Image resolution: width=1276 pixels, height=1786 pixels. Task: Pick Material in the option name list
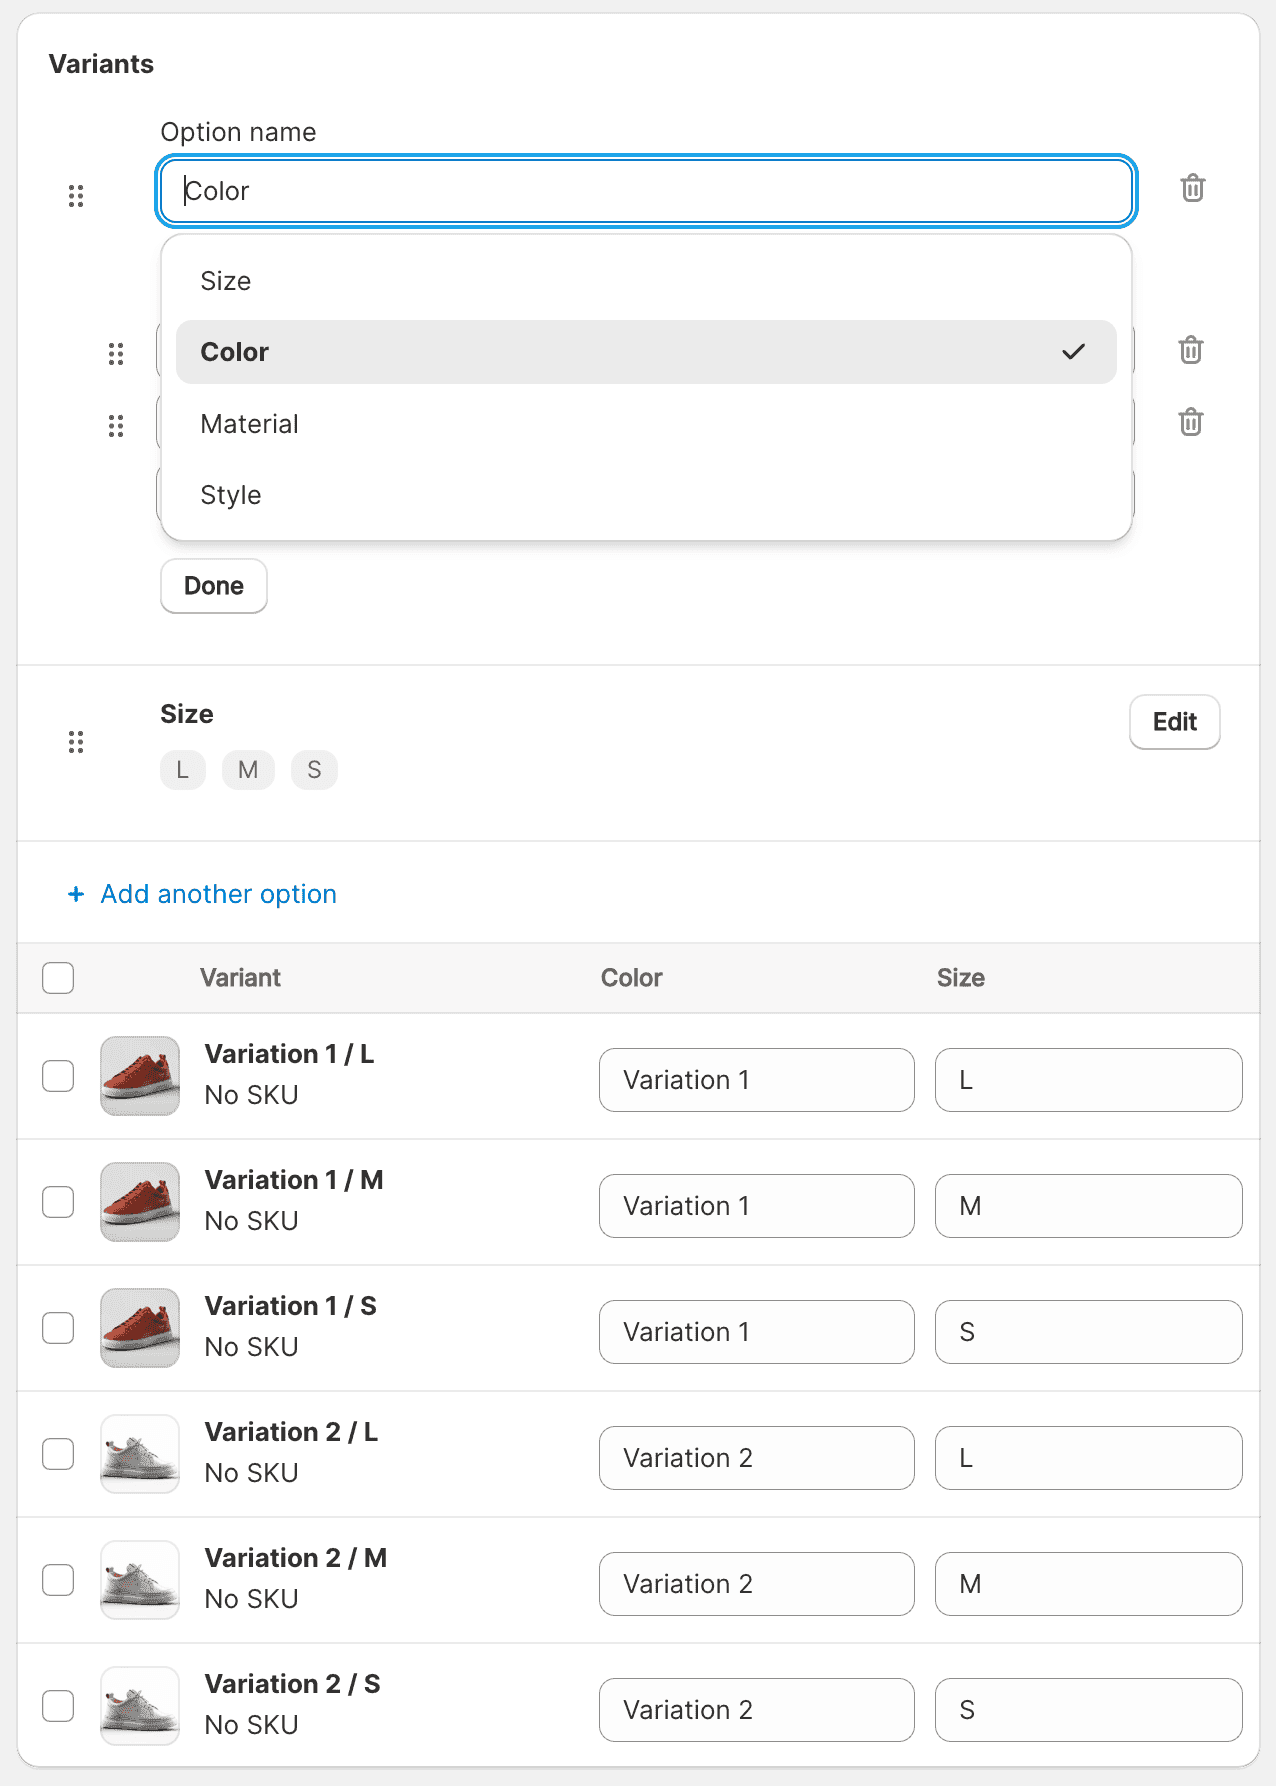coord(250,424)
